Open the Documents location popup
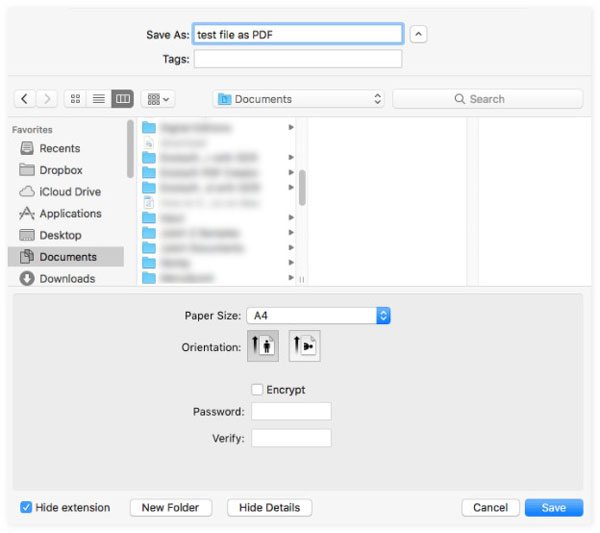 point(298,99)
